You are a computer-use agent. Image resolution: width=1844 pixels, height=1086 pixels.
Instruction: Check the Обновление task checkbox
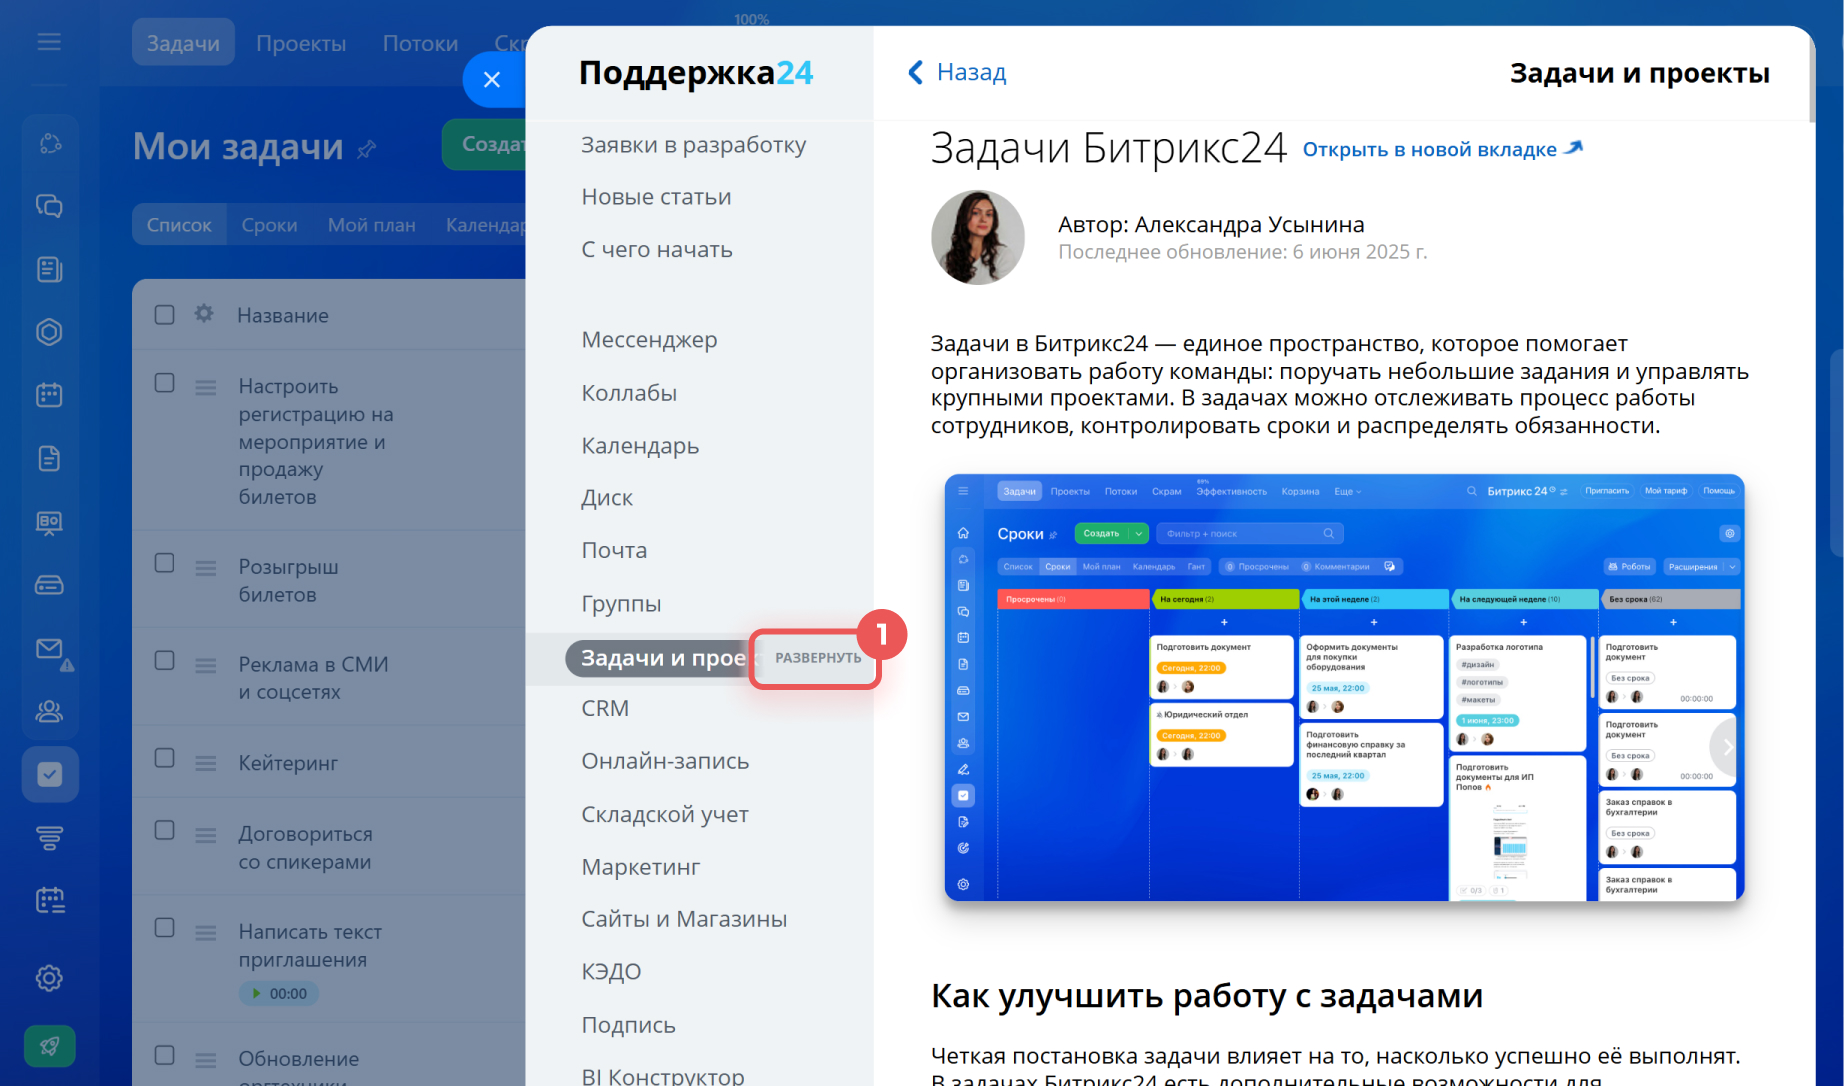[x=165, y=1055]
